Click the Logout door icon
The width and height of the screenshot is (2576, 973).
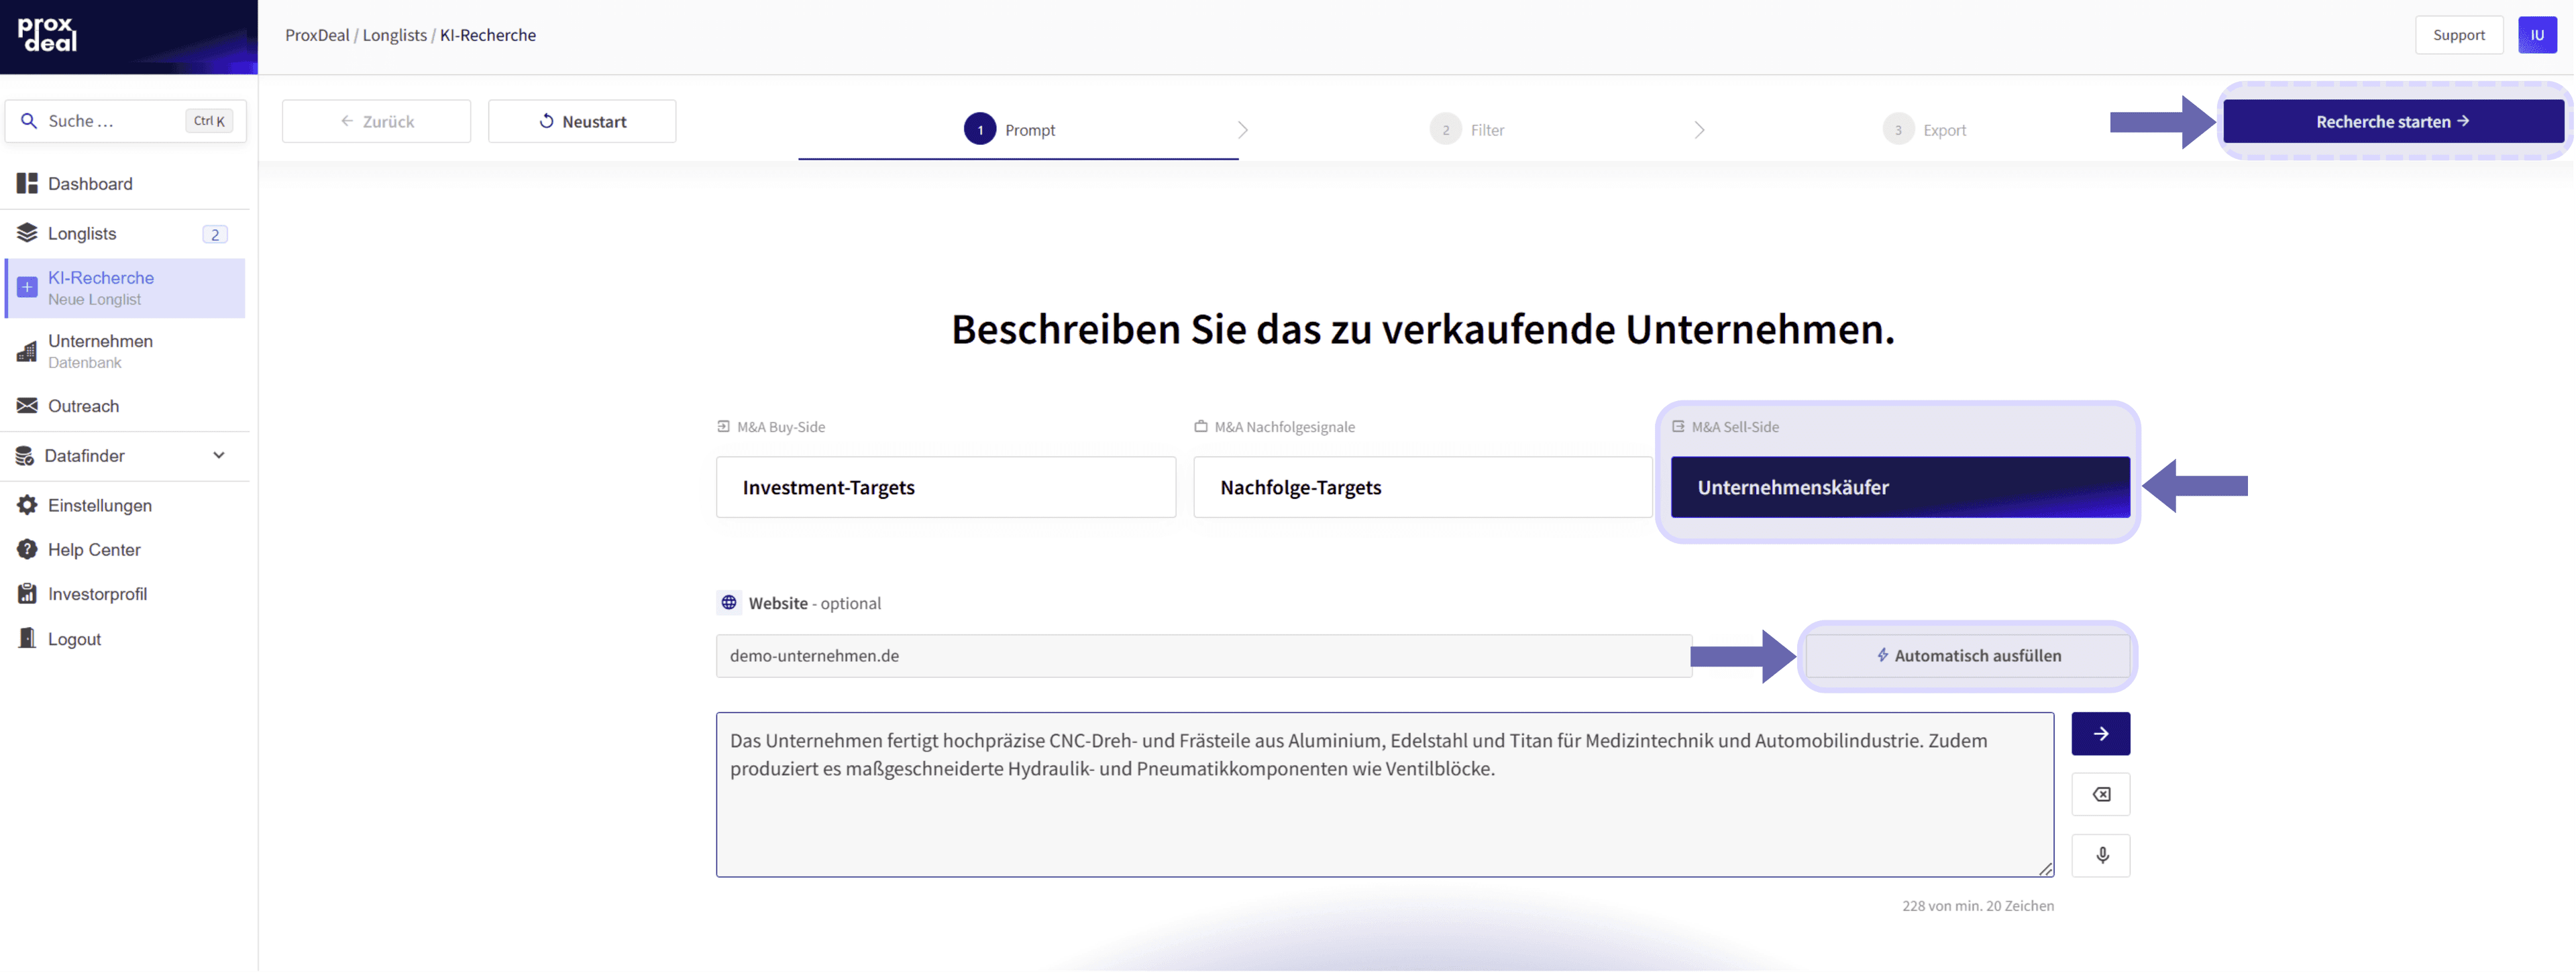[x=27, y=639]
